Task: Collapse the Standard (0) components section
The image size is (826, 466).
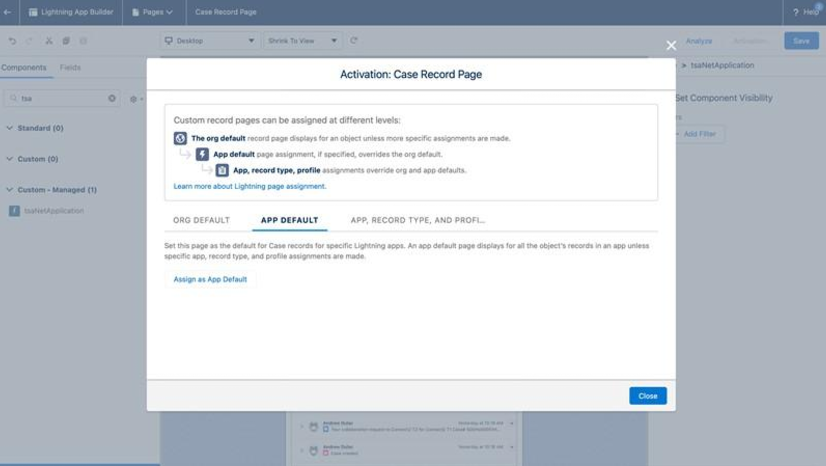Action: (x=35, y=128)
